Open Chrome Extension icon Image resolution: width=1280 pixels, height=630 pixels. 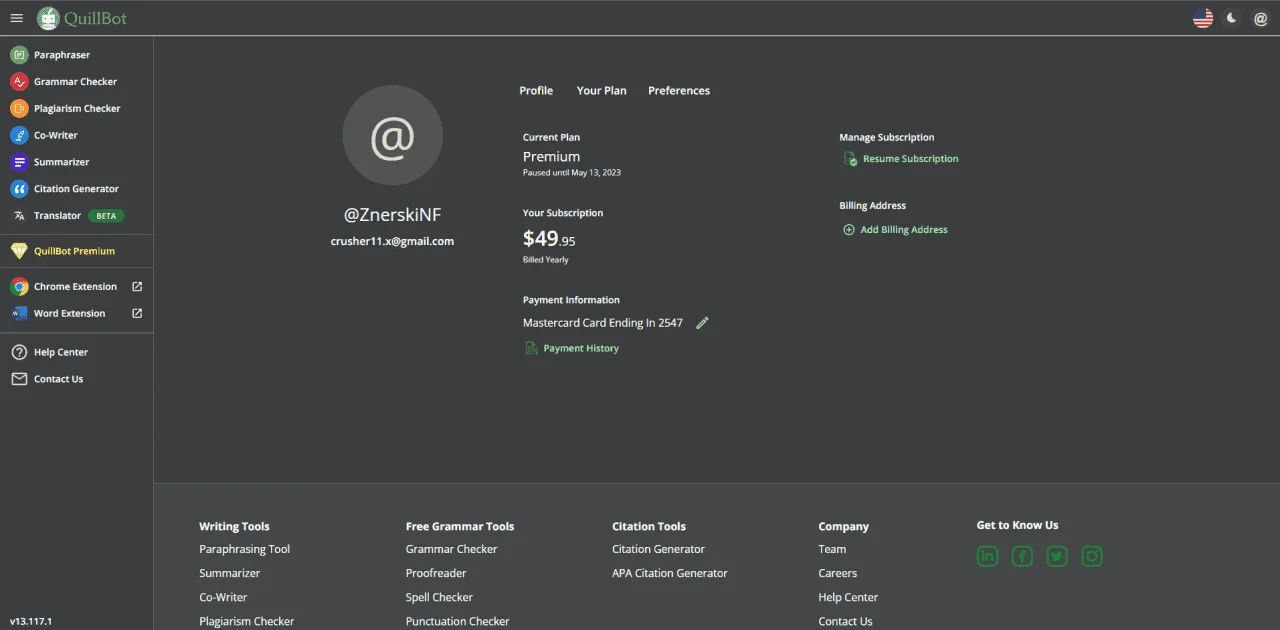19,287
